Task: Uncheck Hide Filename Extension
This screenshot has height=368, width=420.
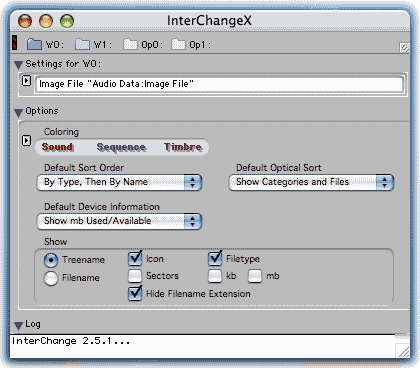Action: (135, 293)
